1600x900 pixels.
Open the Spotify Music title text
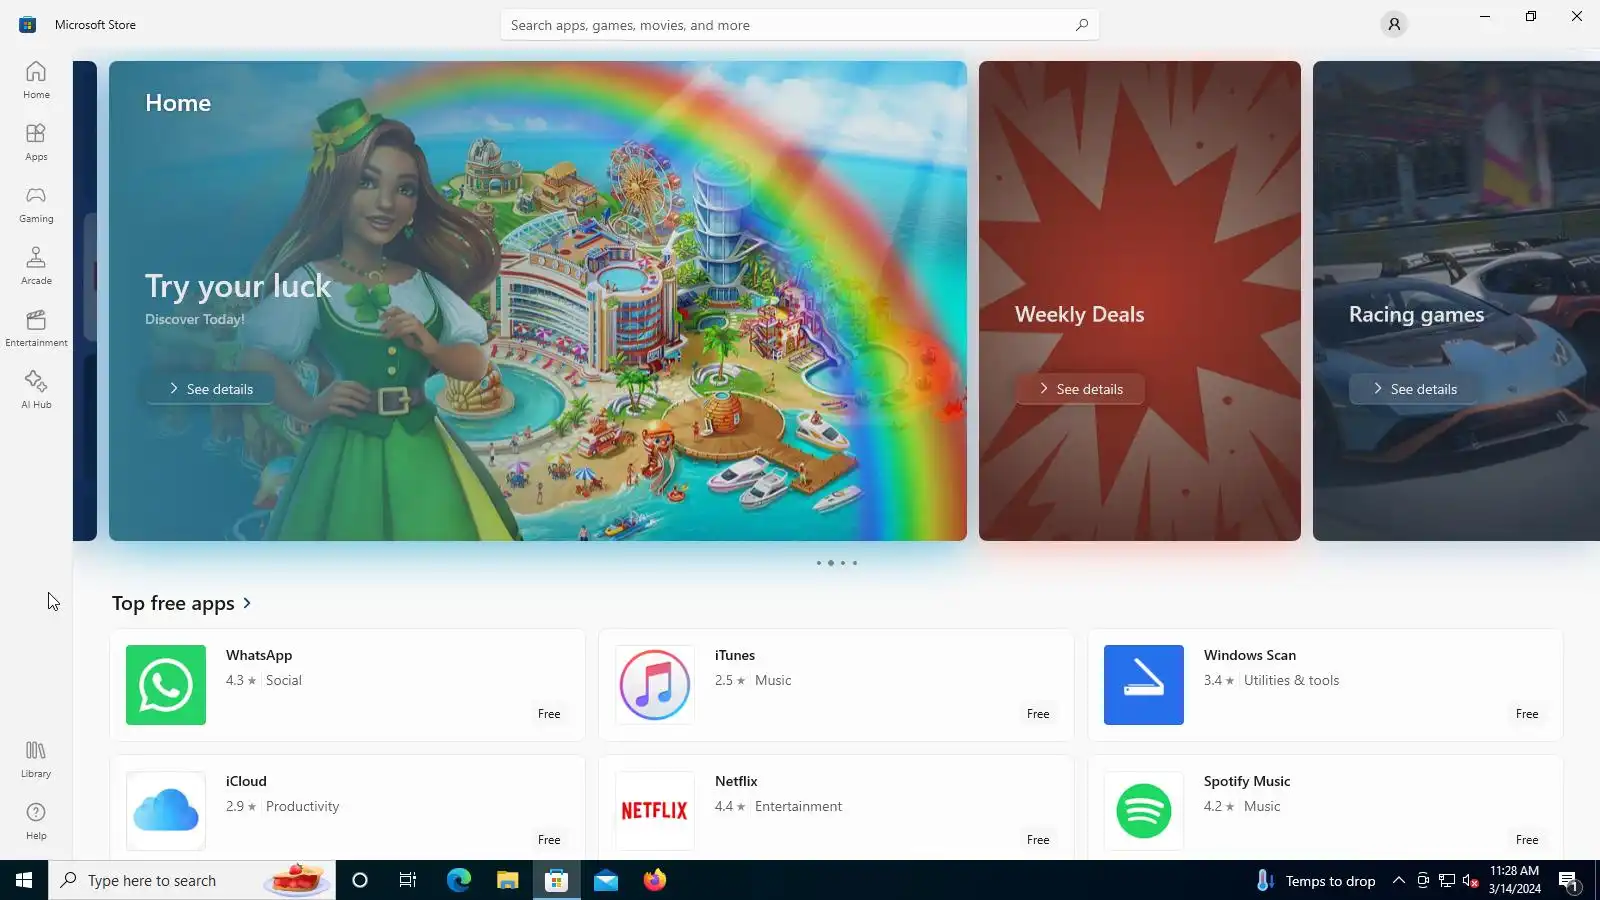click(1247, 781)
